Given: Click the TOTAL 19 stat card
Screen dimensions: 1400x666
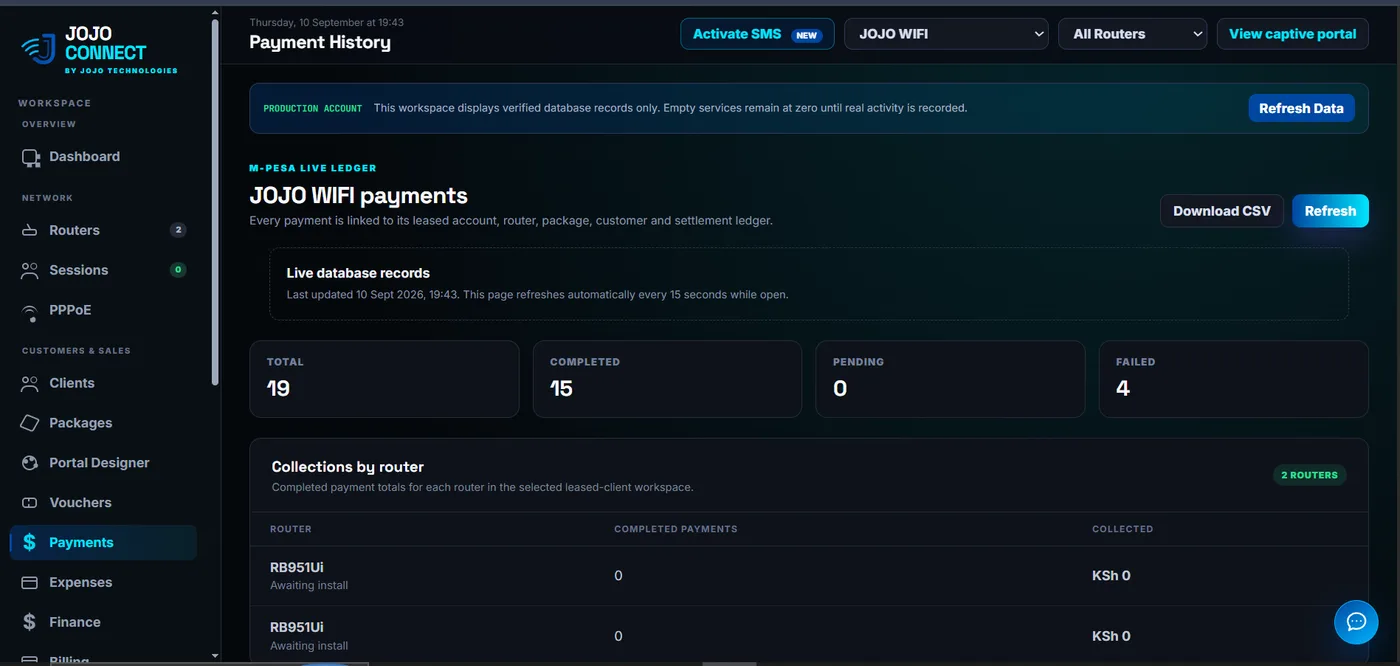Looking at the screenshot, I should tap(385, 379).
